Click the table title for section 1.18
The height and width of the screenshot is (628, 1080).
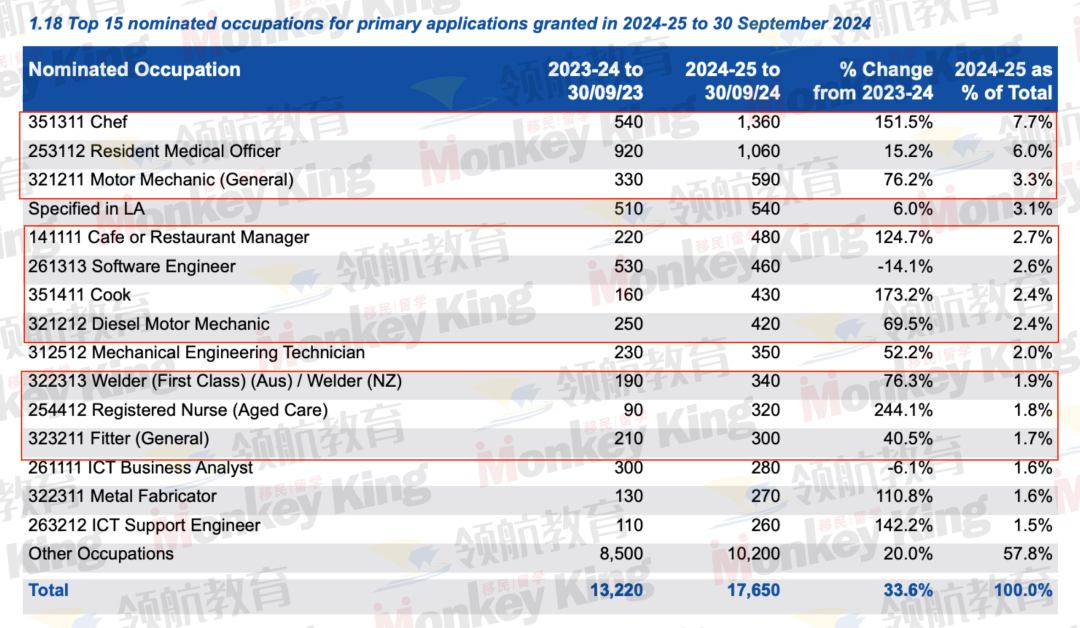450,23
